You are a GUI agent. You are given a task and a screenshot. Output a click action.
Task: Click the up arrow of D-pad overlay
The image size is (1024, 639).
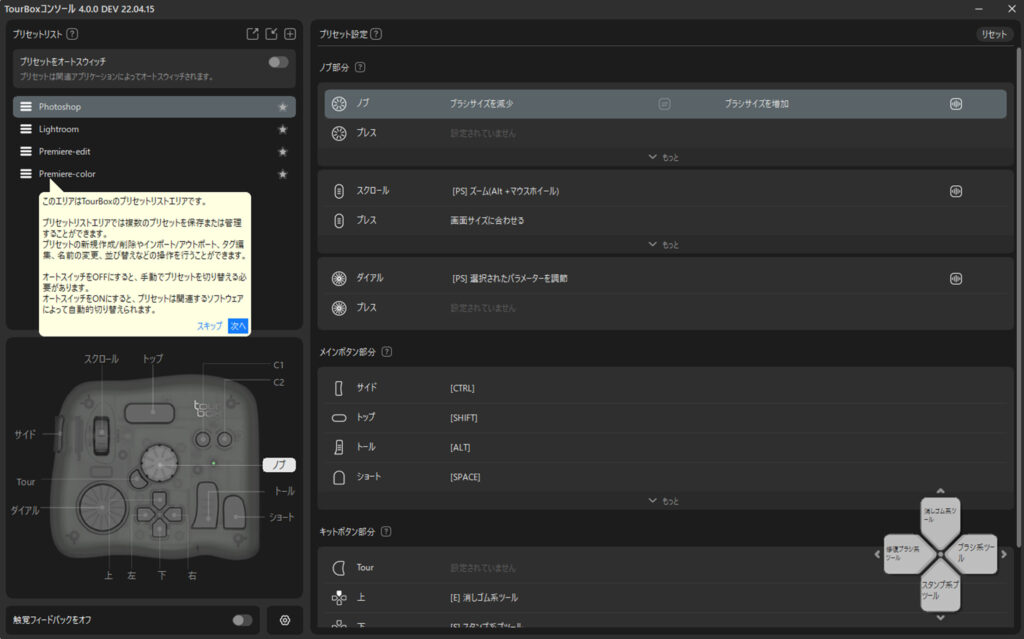[940, 491]
